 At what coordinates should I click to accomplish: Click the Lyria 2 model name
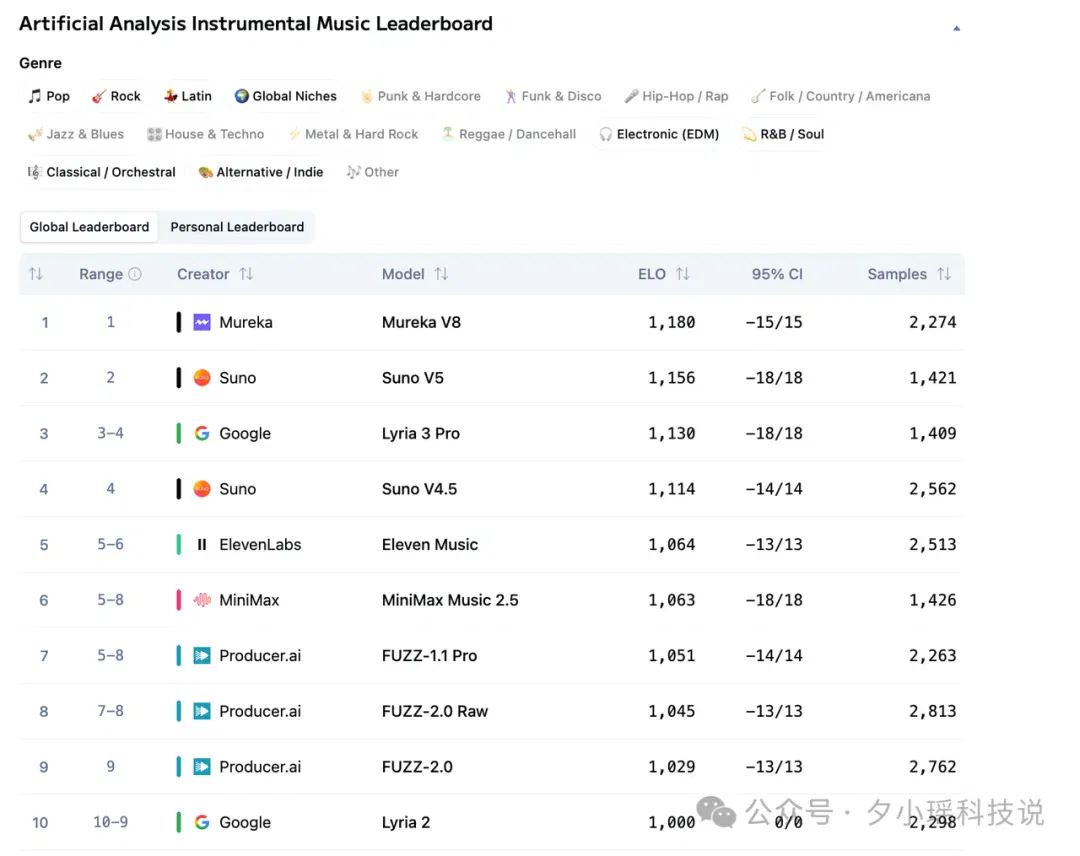406,822
